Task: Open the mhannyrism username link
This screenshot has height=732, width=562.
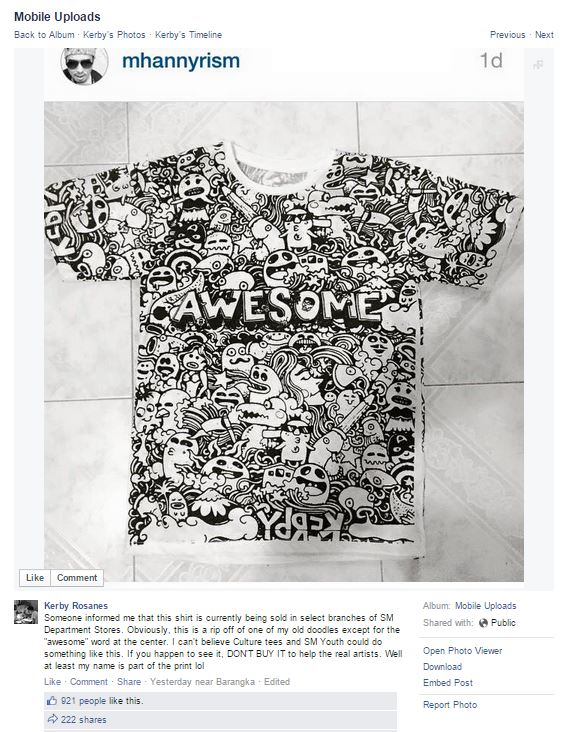Action: pos(181,61)
